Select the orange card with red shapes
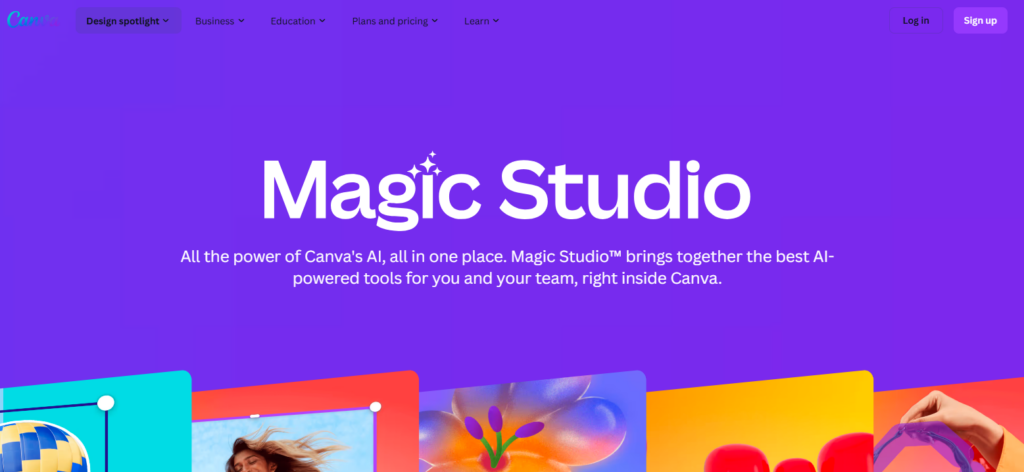The height and width of the screenshot is (472, 1024). [760, 421]
